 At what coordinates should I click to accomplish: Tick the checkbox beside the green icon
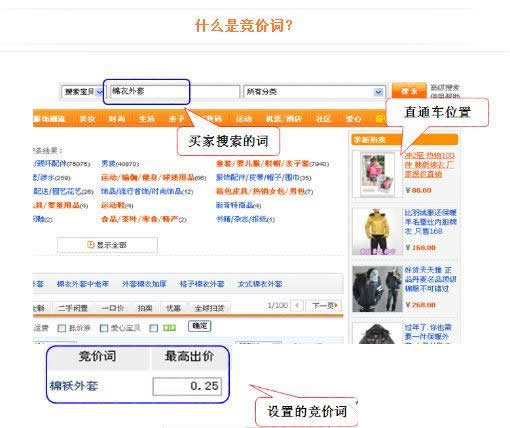tap(154, 328)
